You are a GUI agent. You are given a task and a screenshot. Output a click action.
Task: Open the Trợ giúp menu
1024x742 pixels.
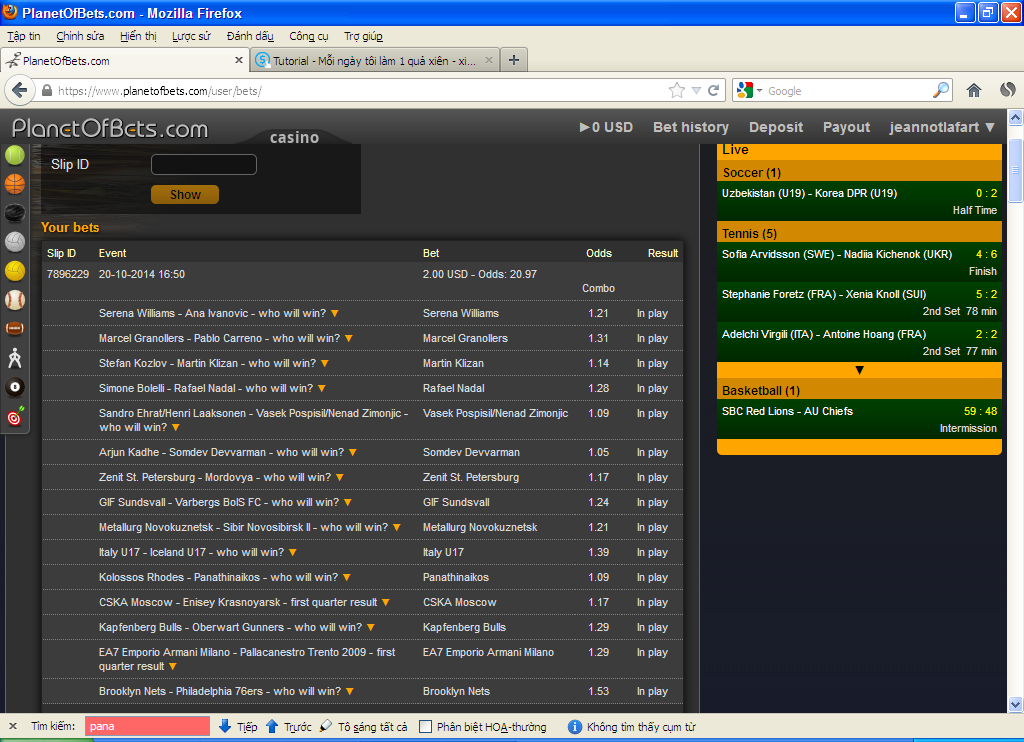(363, 36)
